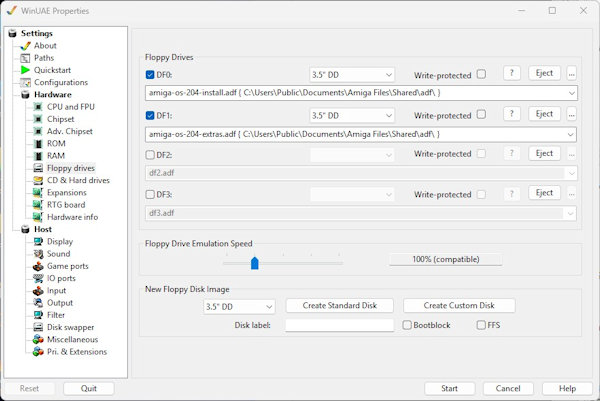Toggle the Bootblock checkbox
Viewport: 600px width, 401px height.
(x=407, y=325)
